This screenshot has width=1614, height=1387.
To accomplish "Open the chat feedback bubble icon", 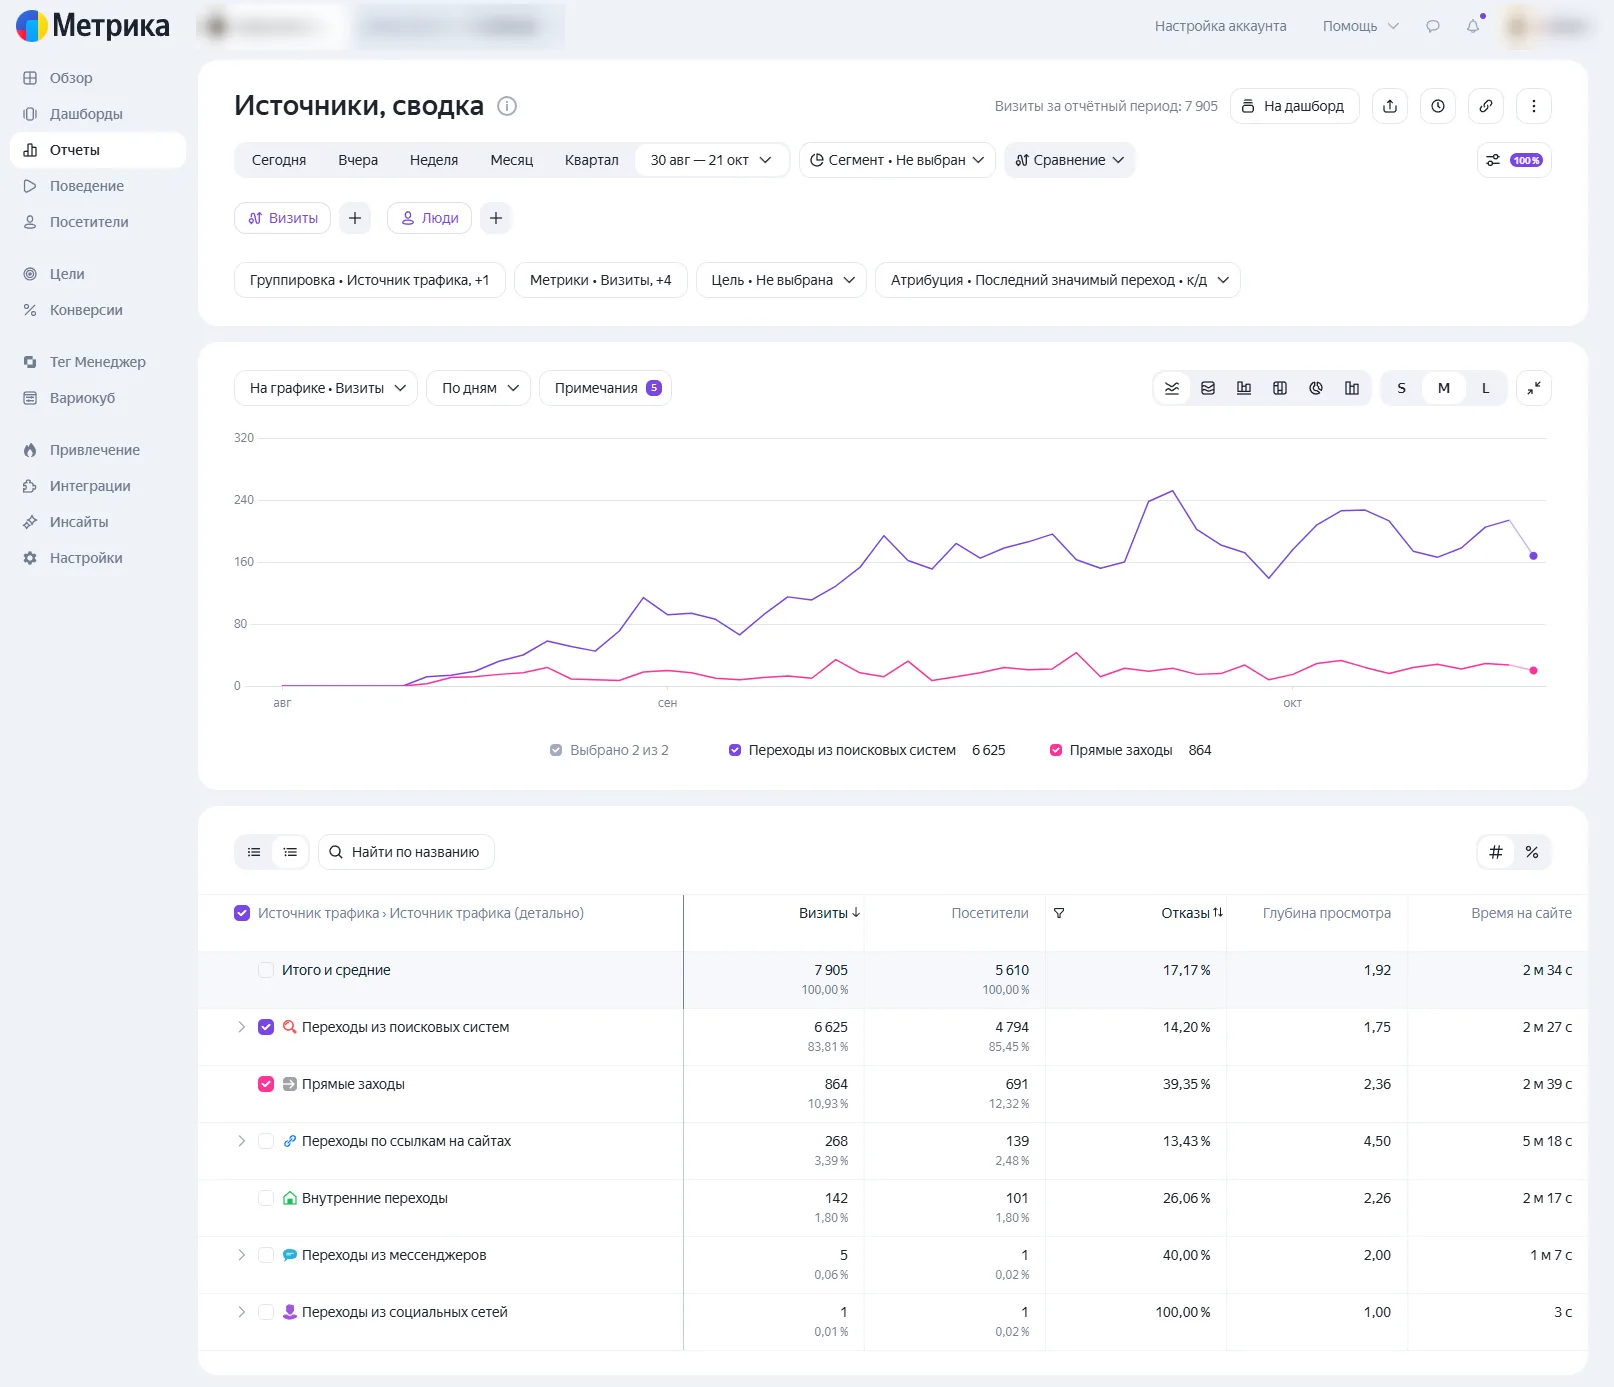I will (1433, 26).
